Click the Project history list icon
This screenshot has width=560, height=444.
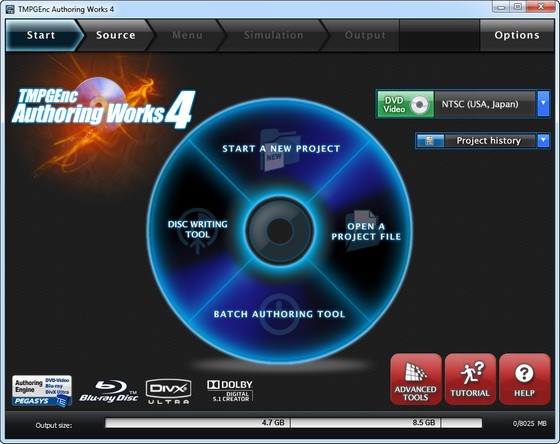tap(430, 141)
